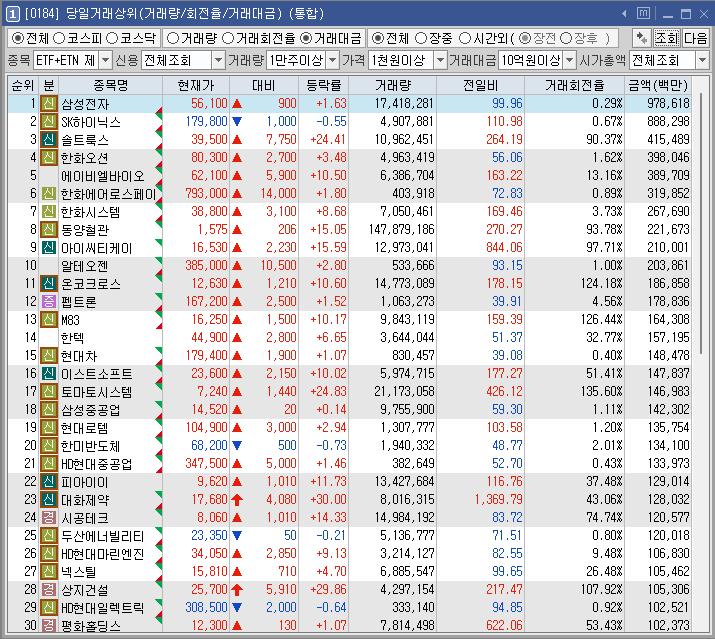
Task: Select the 코스닥 radio button
Action: 112,38
